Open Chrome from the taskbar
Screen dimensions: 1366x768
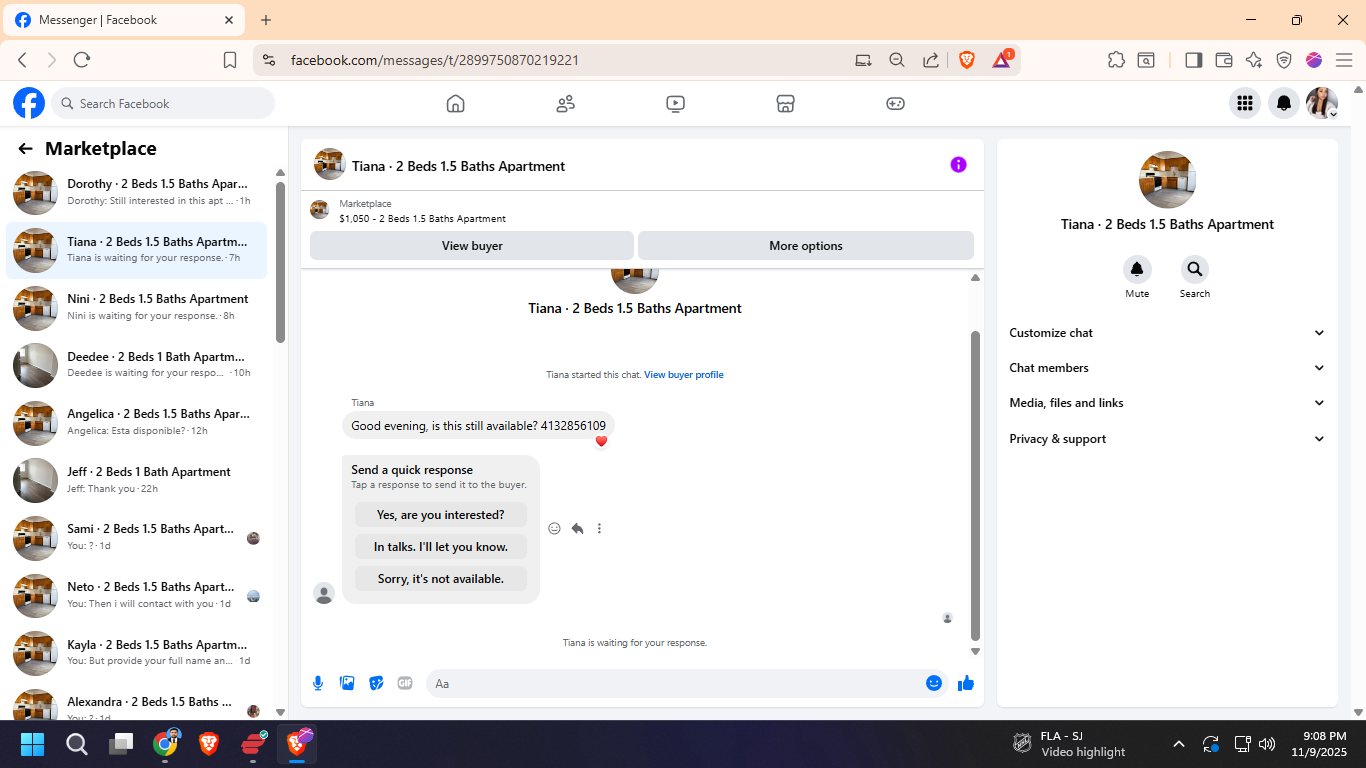point(166,744)
